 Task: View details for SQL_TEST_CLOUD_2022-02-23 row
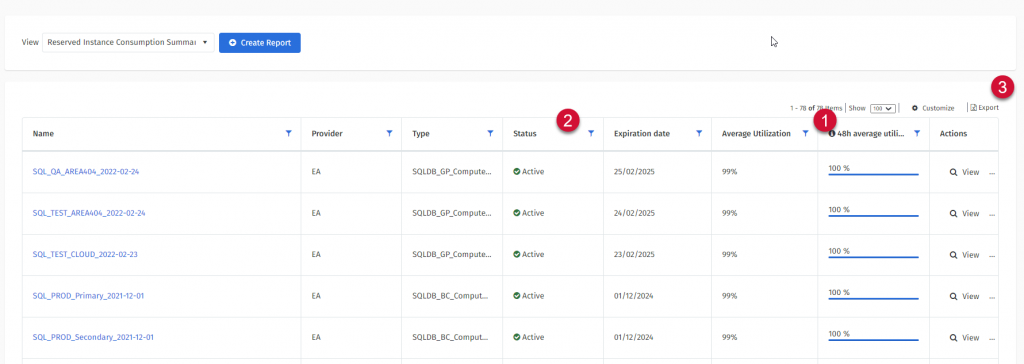click(965, 255)
